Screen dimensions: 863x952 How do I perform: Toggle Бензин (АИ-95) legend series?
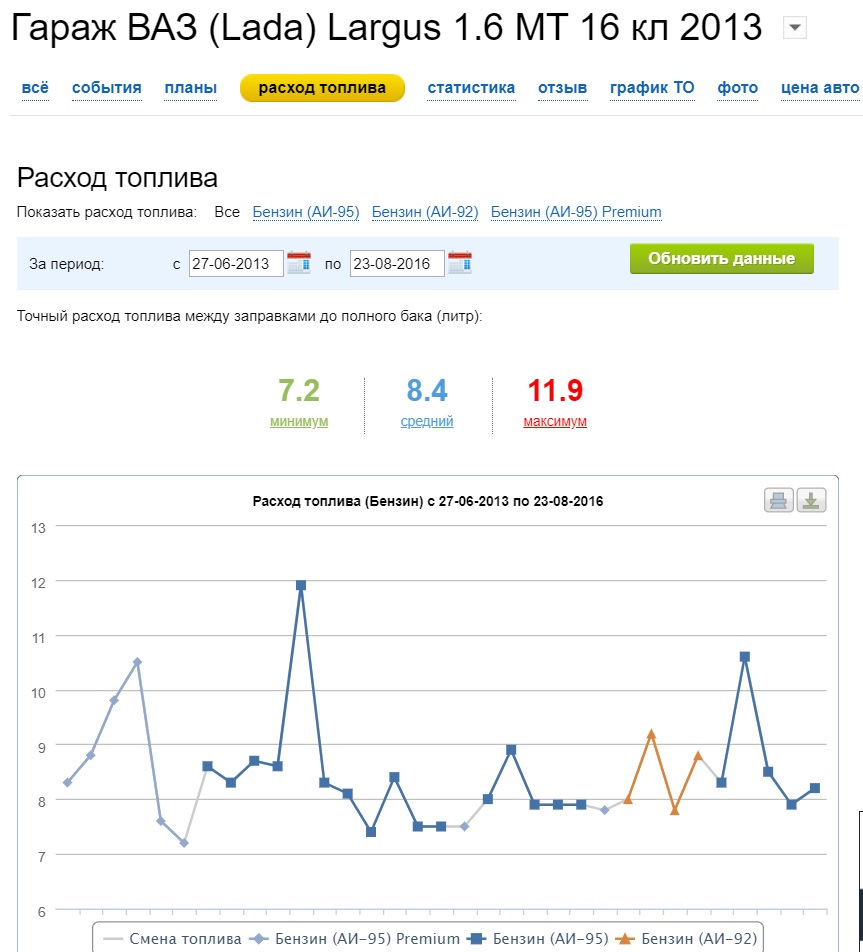click(x=537, y=939)
